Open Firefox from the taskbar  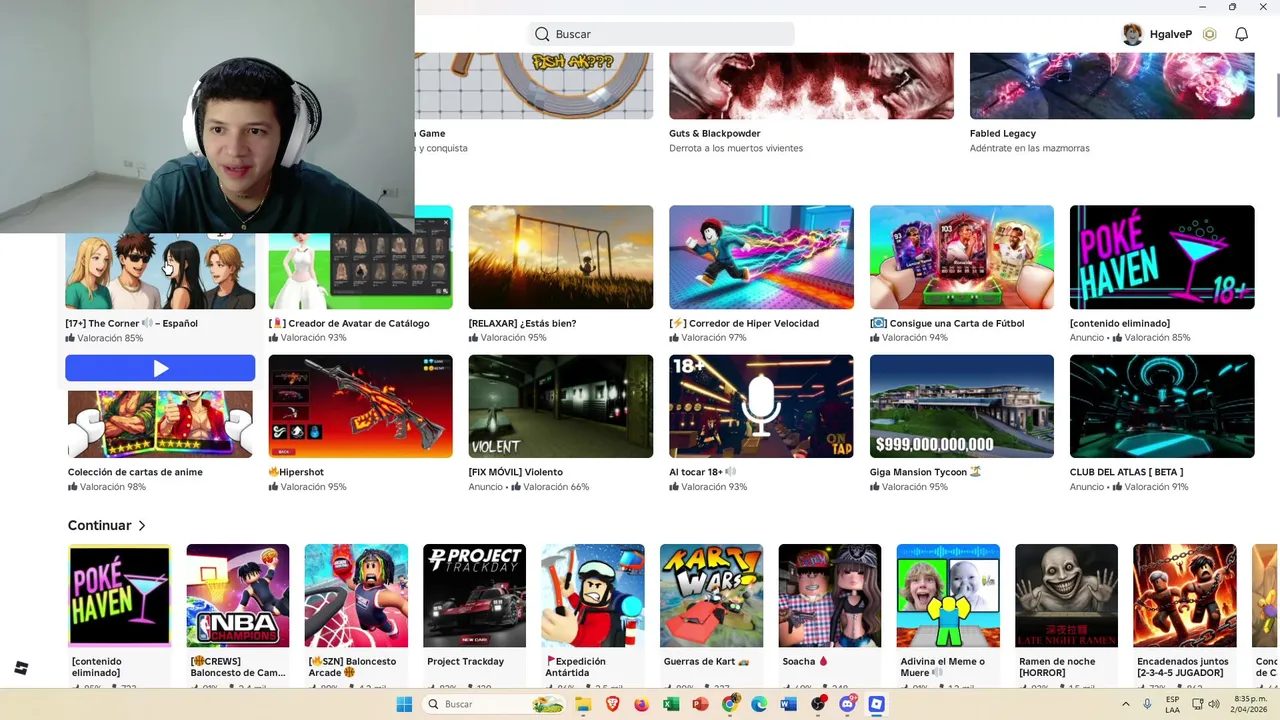[x=642, y=704]
